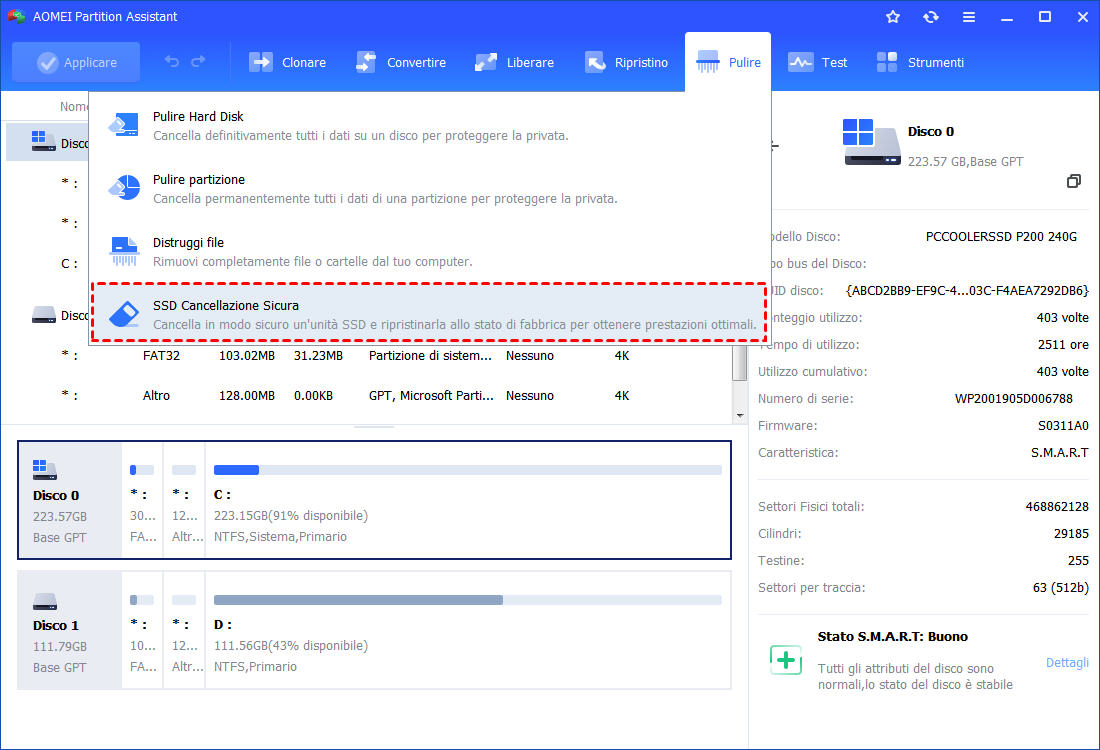1100x750 pixels.
Task: Open the Strumenti menu
Action: tap(920, 62)
